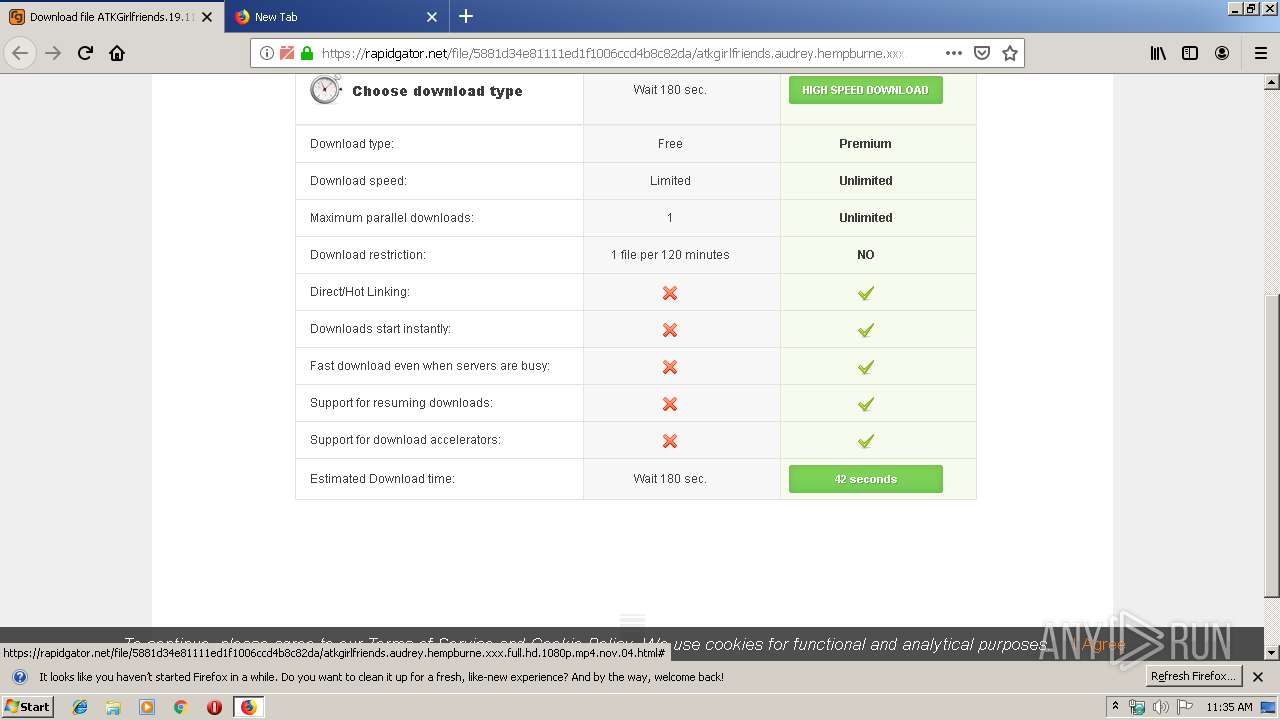Click Refresh Firefox button
Viewport: 1280px width, 720px height.
tap(1193, 676)
